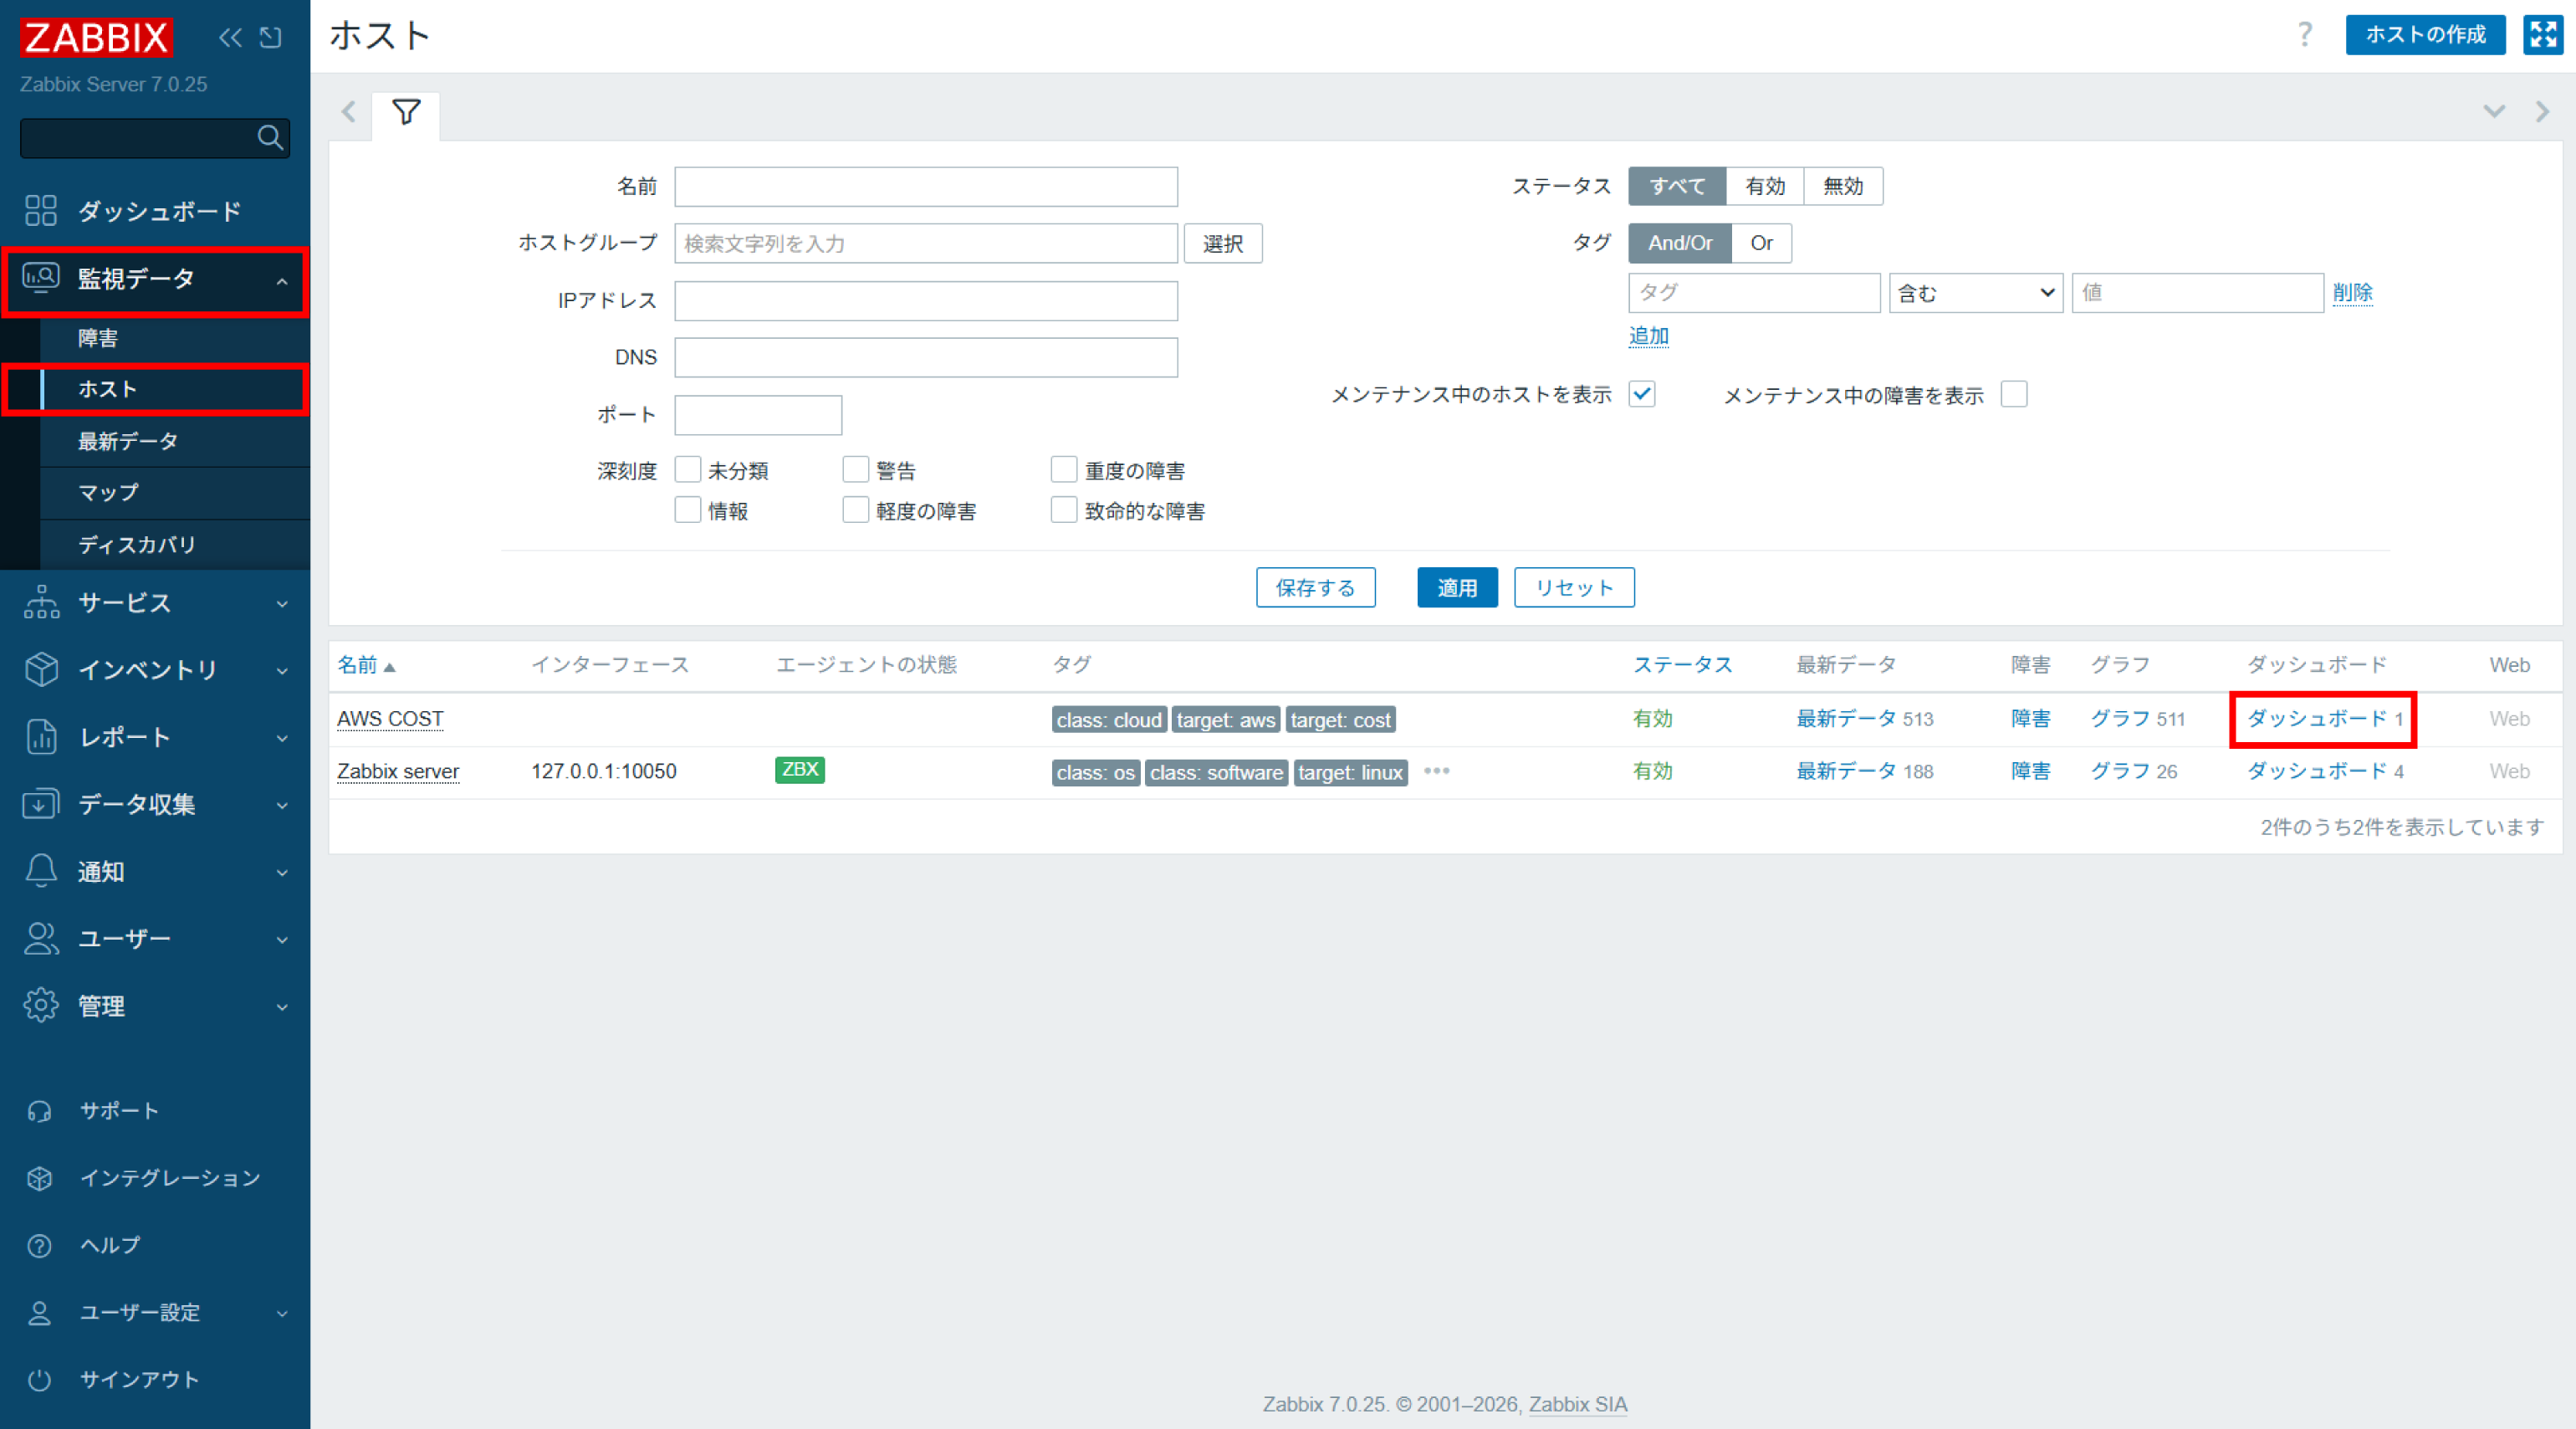Image resolution: width=2576 pixels, height=1429 pixels.
Task: Show more tags via ellipsis icon
Action: coord(1436,771)
